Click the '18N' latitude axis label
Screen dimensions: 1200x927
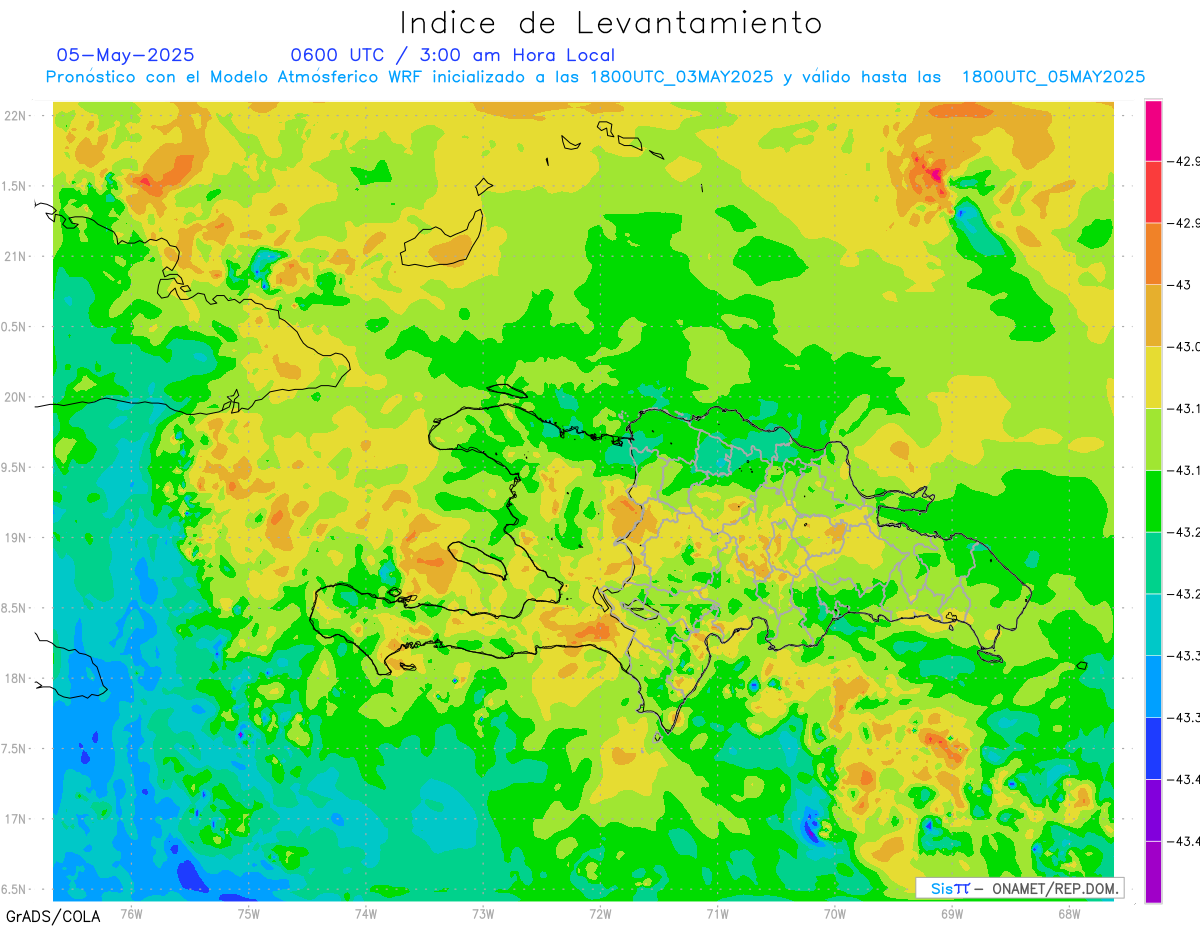click(x=15, y=679)
